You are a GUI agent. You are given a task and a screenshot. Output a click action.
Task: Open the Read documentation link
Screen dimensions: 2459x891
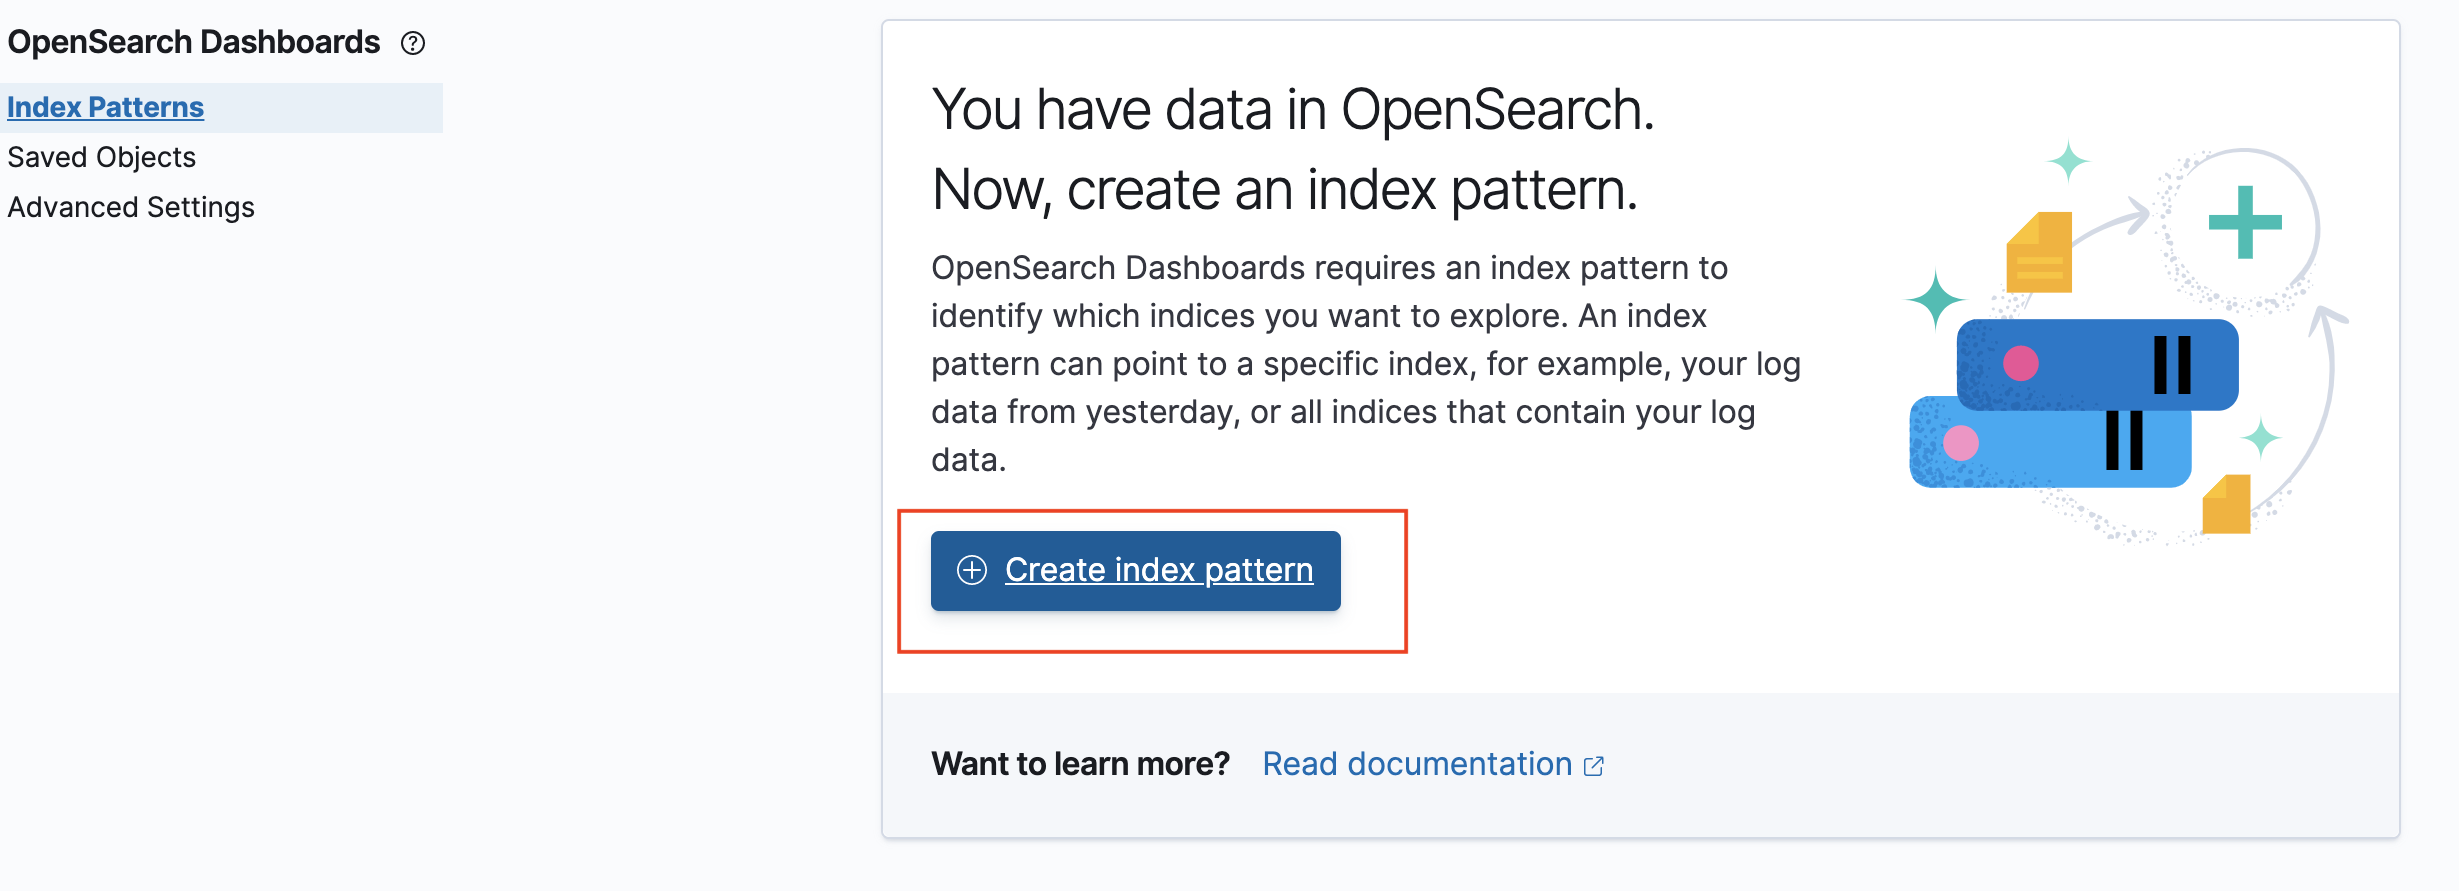(1417, 764)
